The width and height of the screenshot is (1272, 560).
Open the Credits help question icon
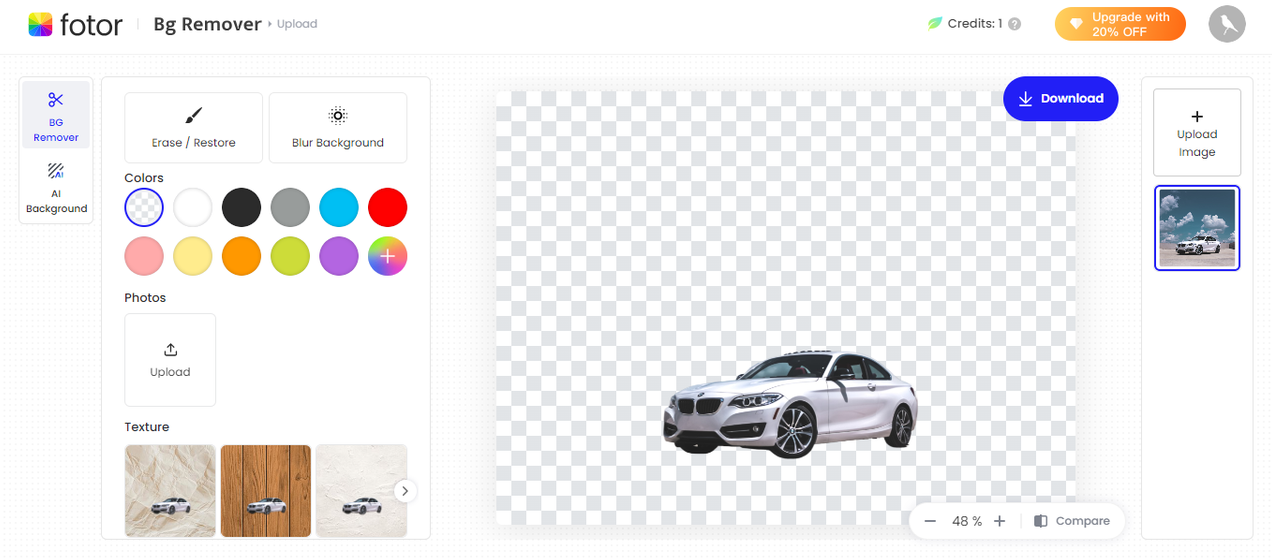(1015, 24)
